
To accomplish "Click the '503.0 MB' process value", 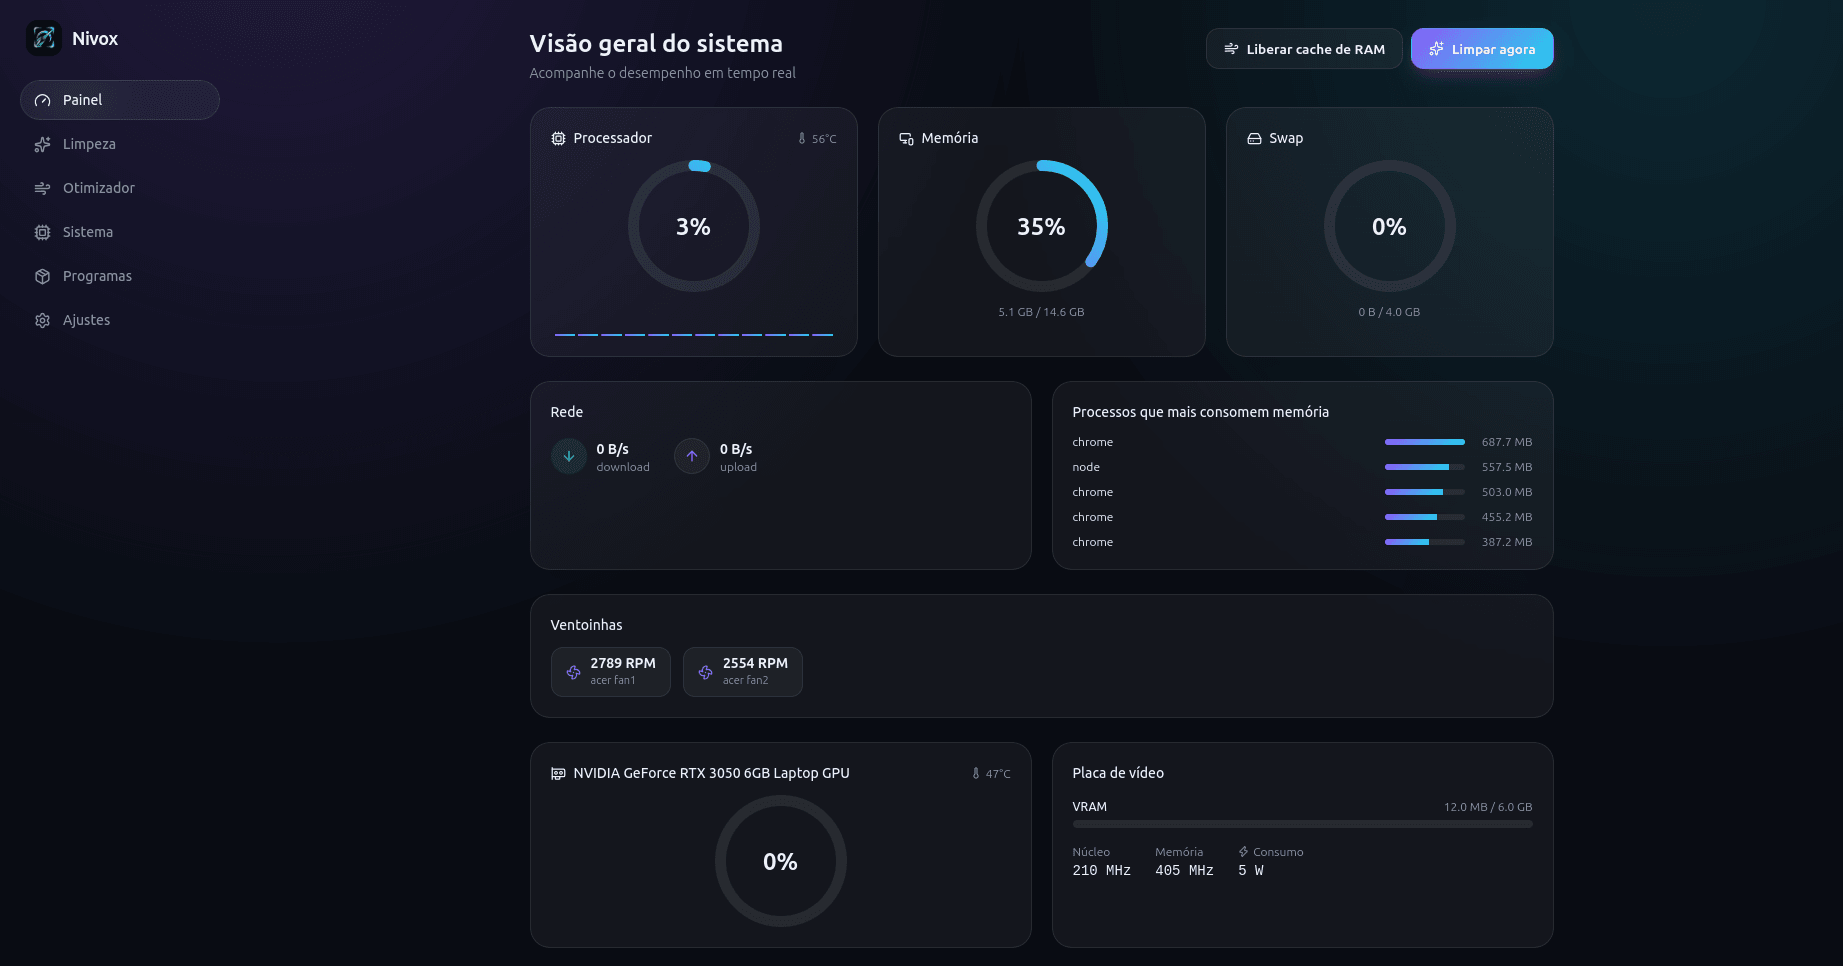I will (1507, 492).
